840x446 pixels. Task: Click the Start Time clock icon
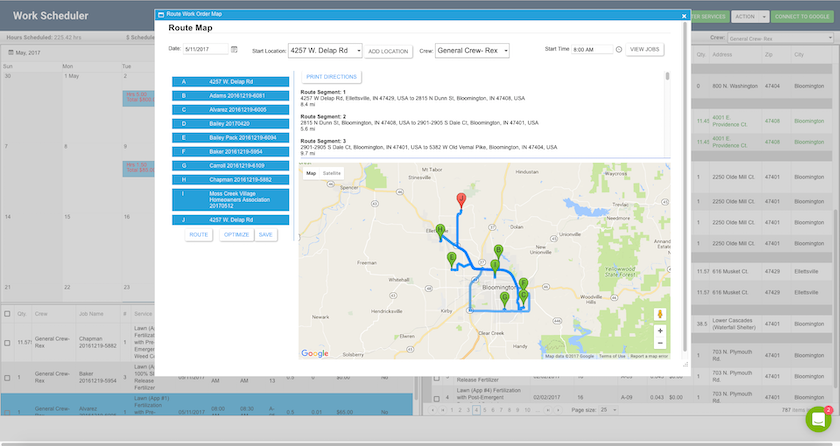point(618,49)
